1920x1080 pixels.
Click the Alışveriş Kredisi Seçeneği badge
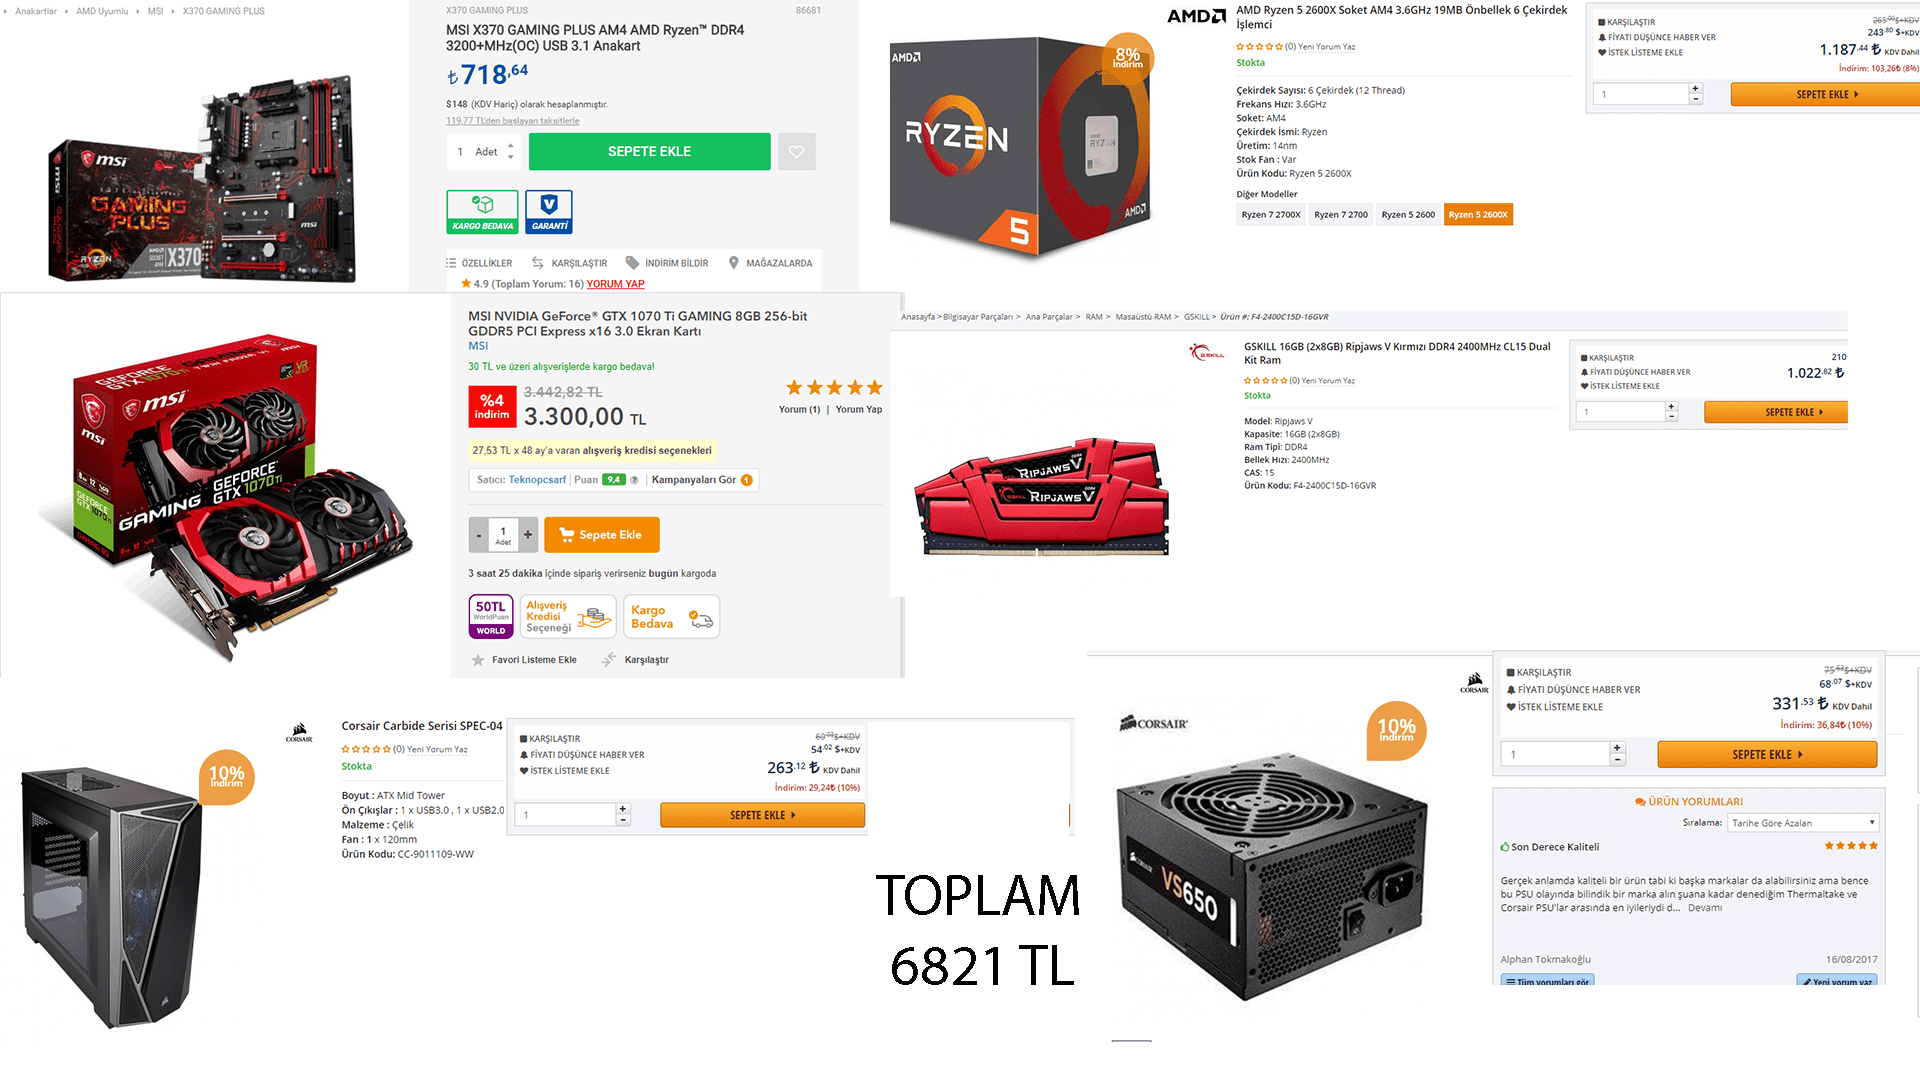point(568,617)
